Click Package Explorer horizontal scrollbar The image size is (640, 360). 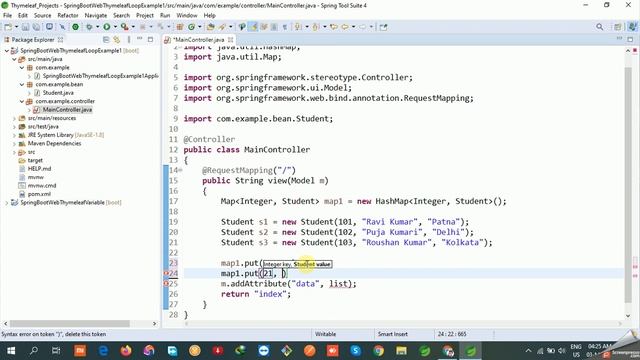(x=70, y=323)
